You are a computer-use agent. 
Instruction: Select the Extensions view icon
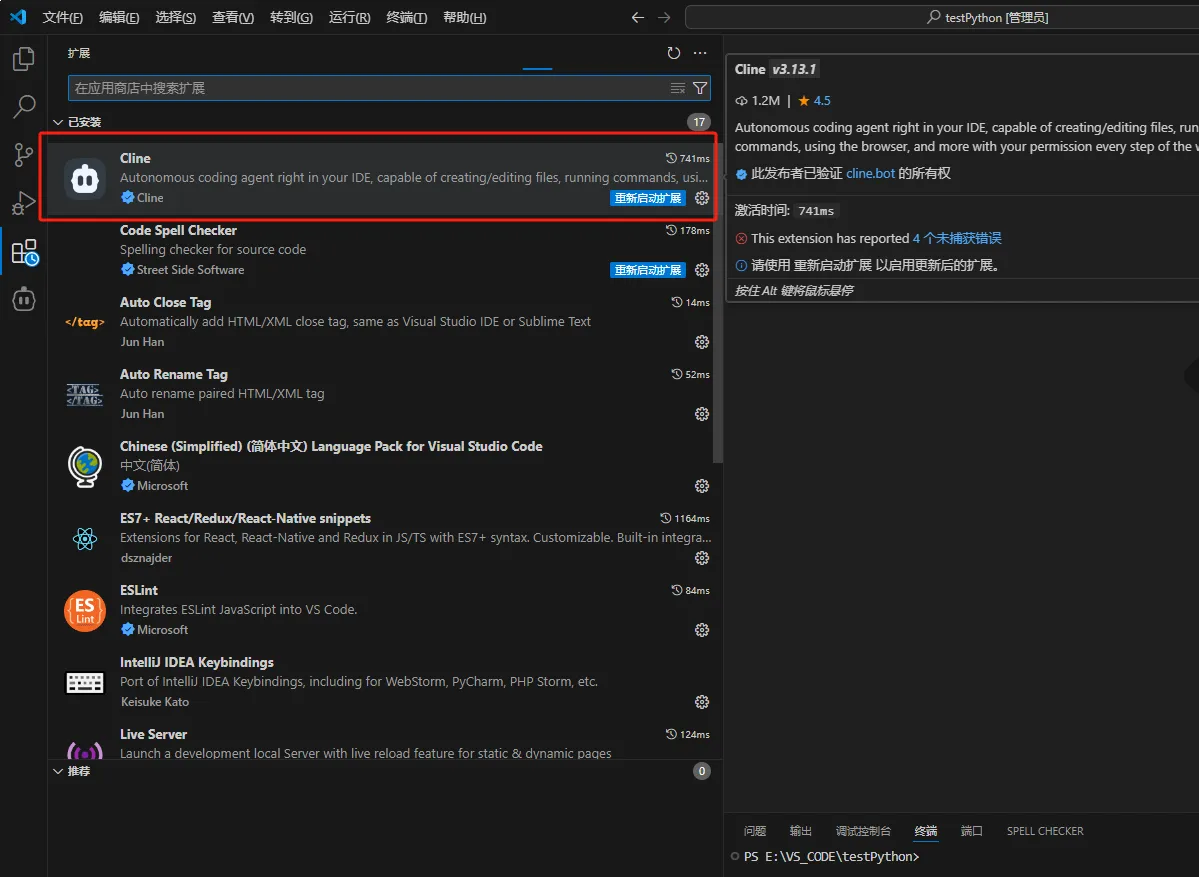(24, 252)
